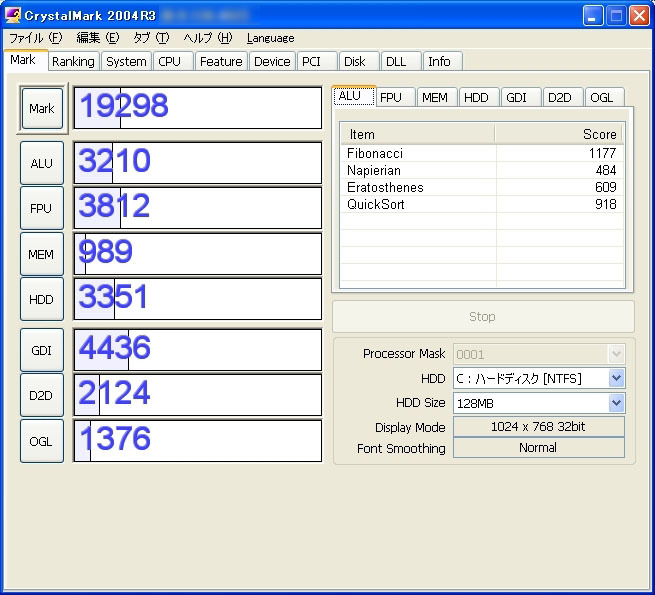The height and width of the screenshot is (595, 655).
Task: Switch to the System tab
Action: click(x=126, y=61)
